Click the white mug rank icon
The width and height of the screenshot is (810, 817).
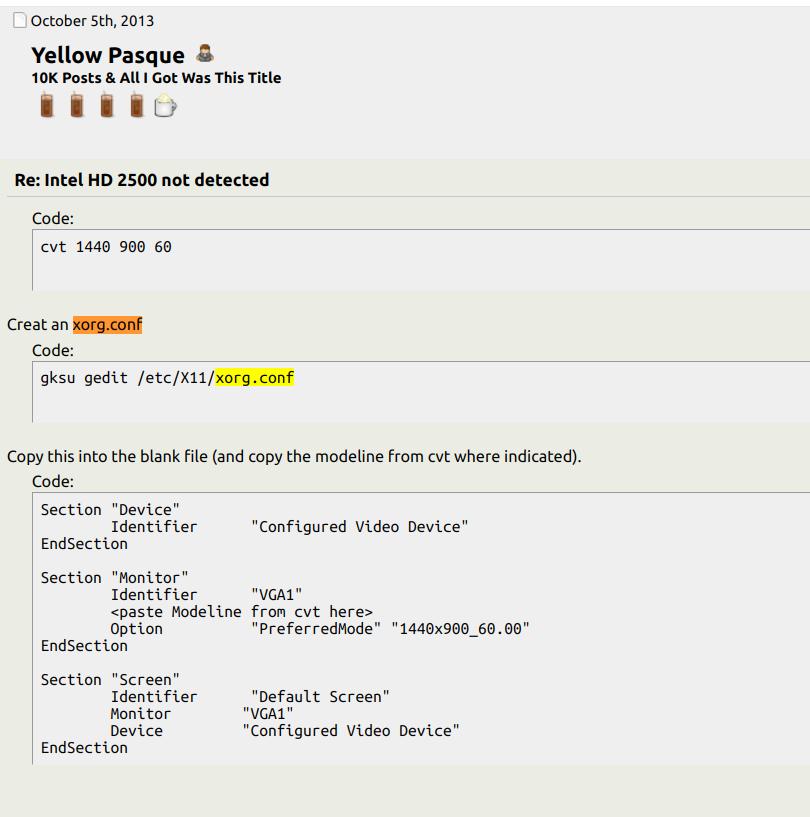tap(165, 105)
